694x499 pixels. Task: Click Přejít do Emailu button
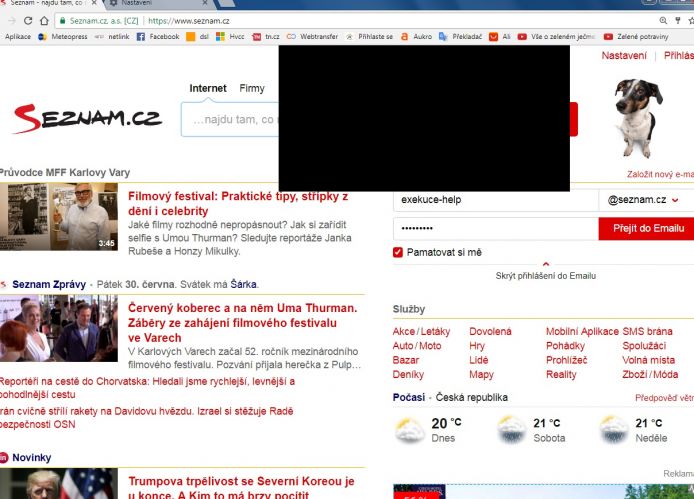click(646, 228)
